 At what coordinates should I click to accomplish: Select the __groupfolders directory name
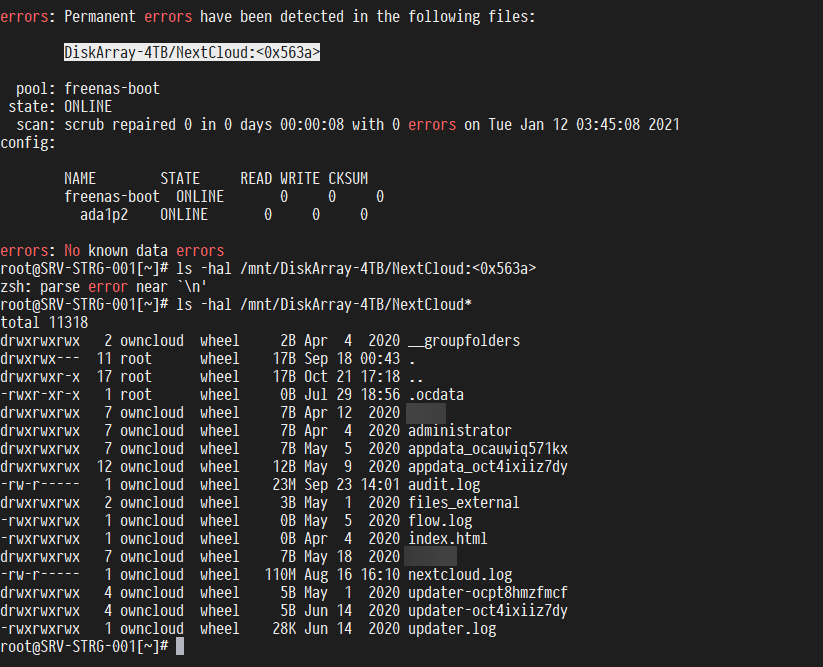point(464,341)
